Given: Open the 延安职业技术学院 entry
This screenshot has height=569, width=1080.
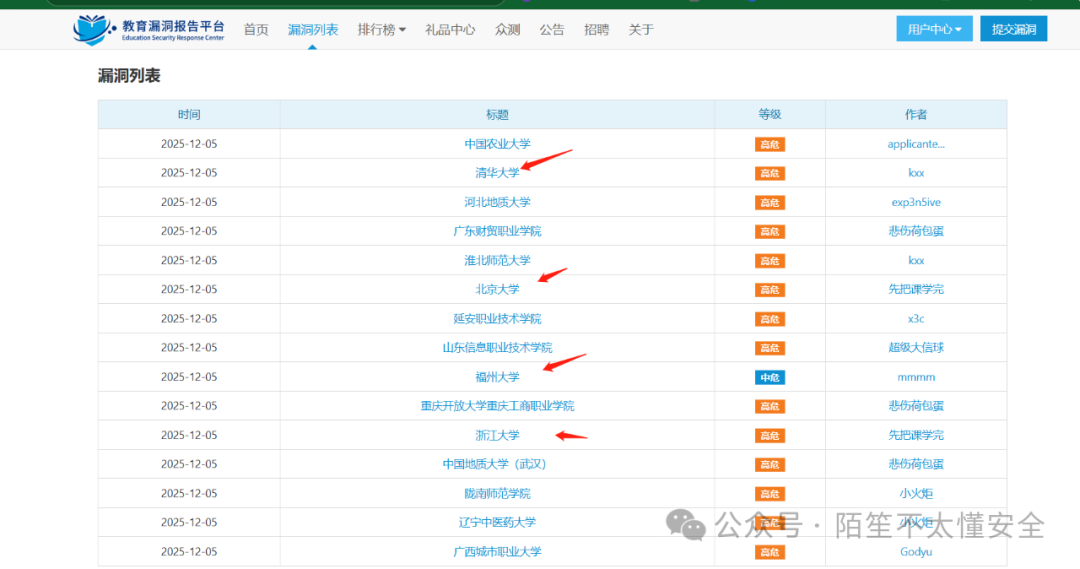Looking at the screenshot, I should click(x=497, y=319).
